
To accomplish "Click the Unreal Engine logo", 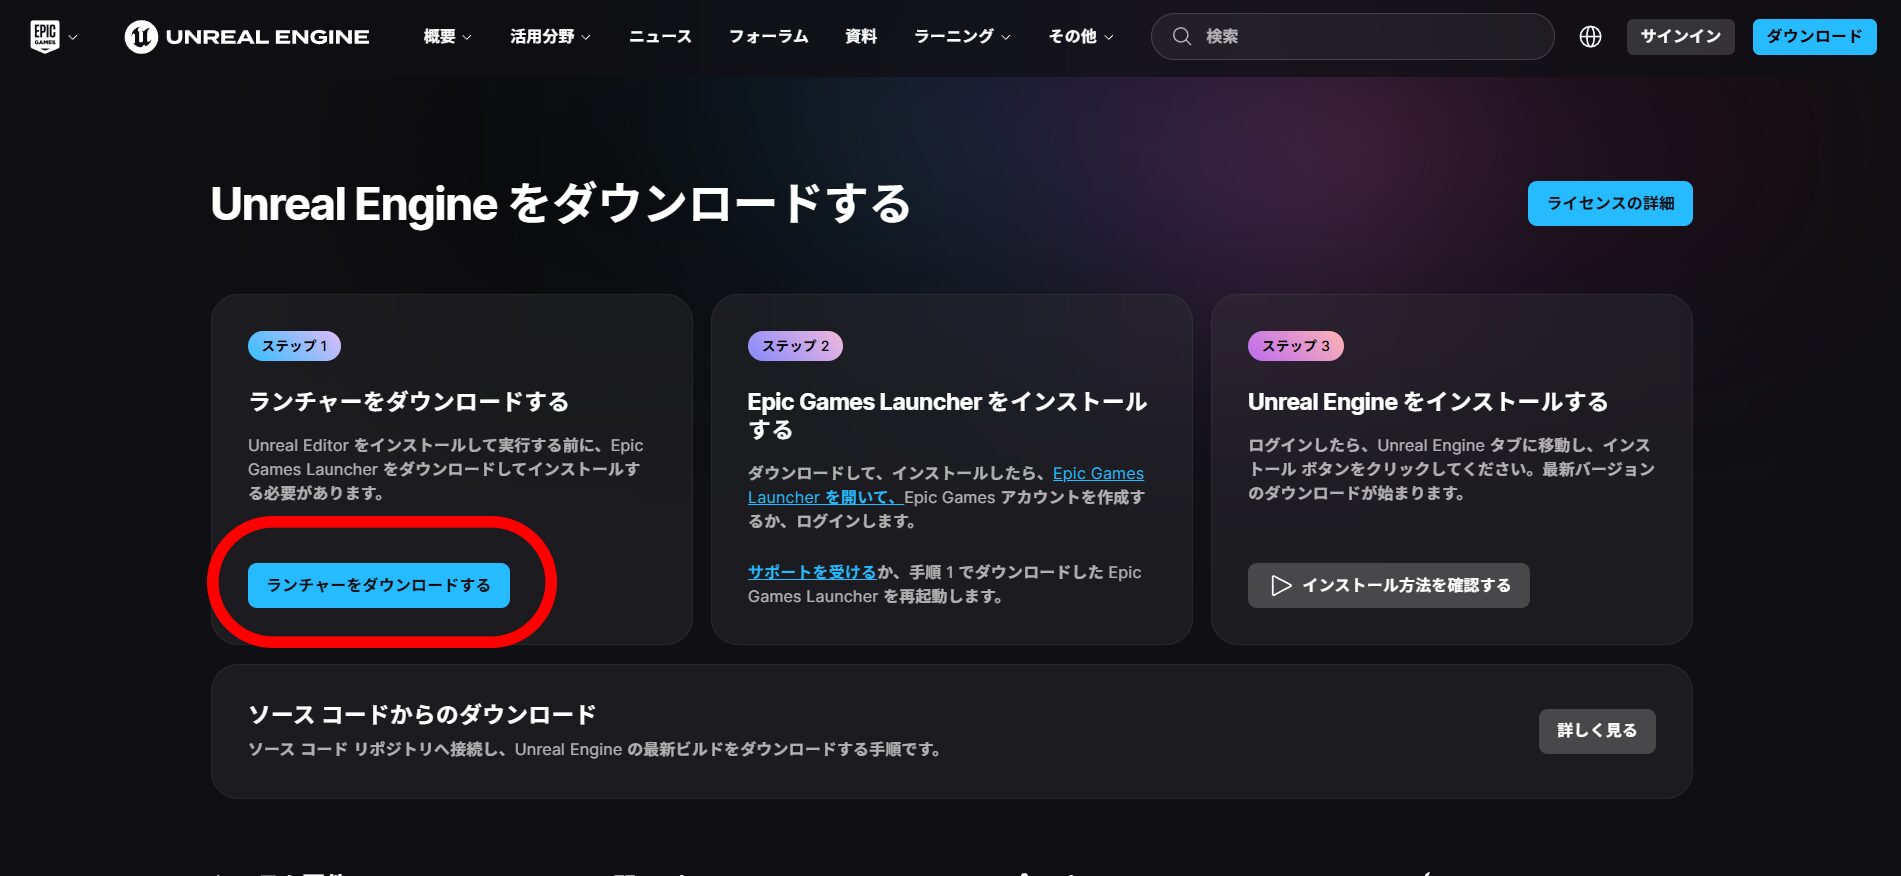I will pyautogui.click(x=247, y=37).
